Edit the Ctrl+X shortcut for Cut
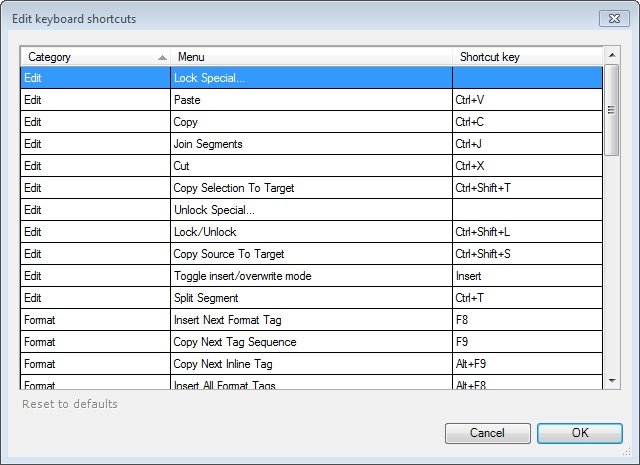 coord(526,166)
